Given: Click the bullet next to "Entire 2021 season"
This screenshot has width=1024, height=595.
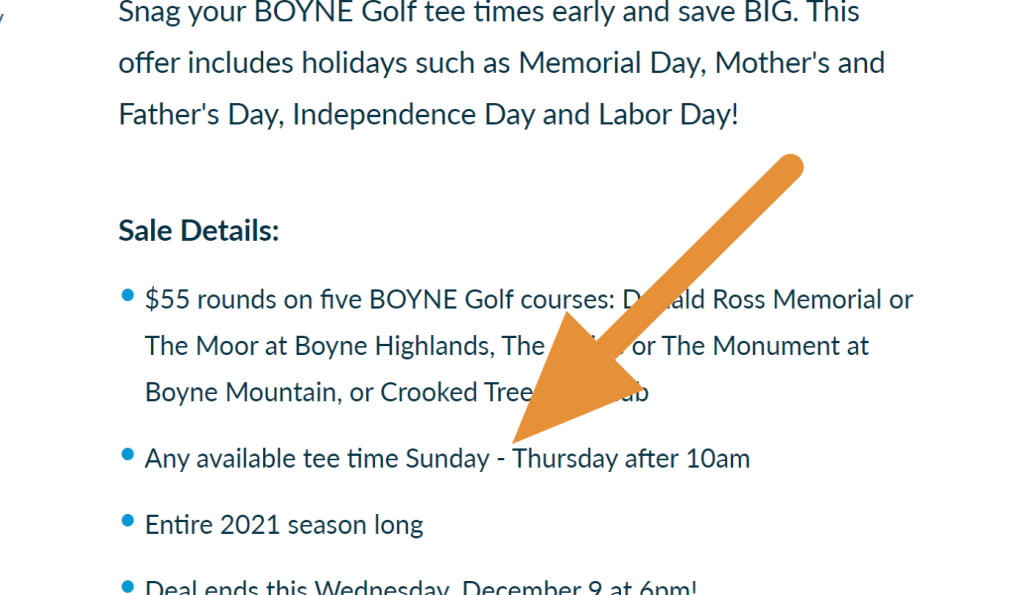Looking at the screenshot, I should tap(127, 520).
